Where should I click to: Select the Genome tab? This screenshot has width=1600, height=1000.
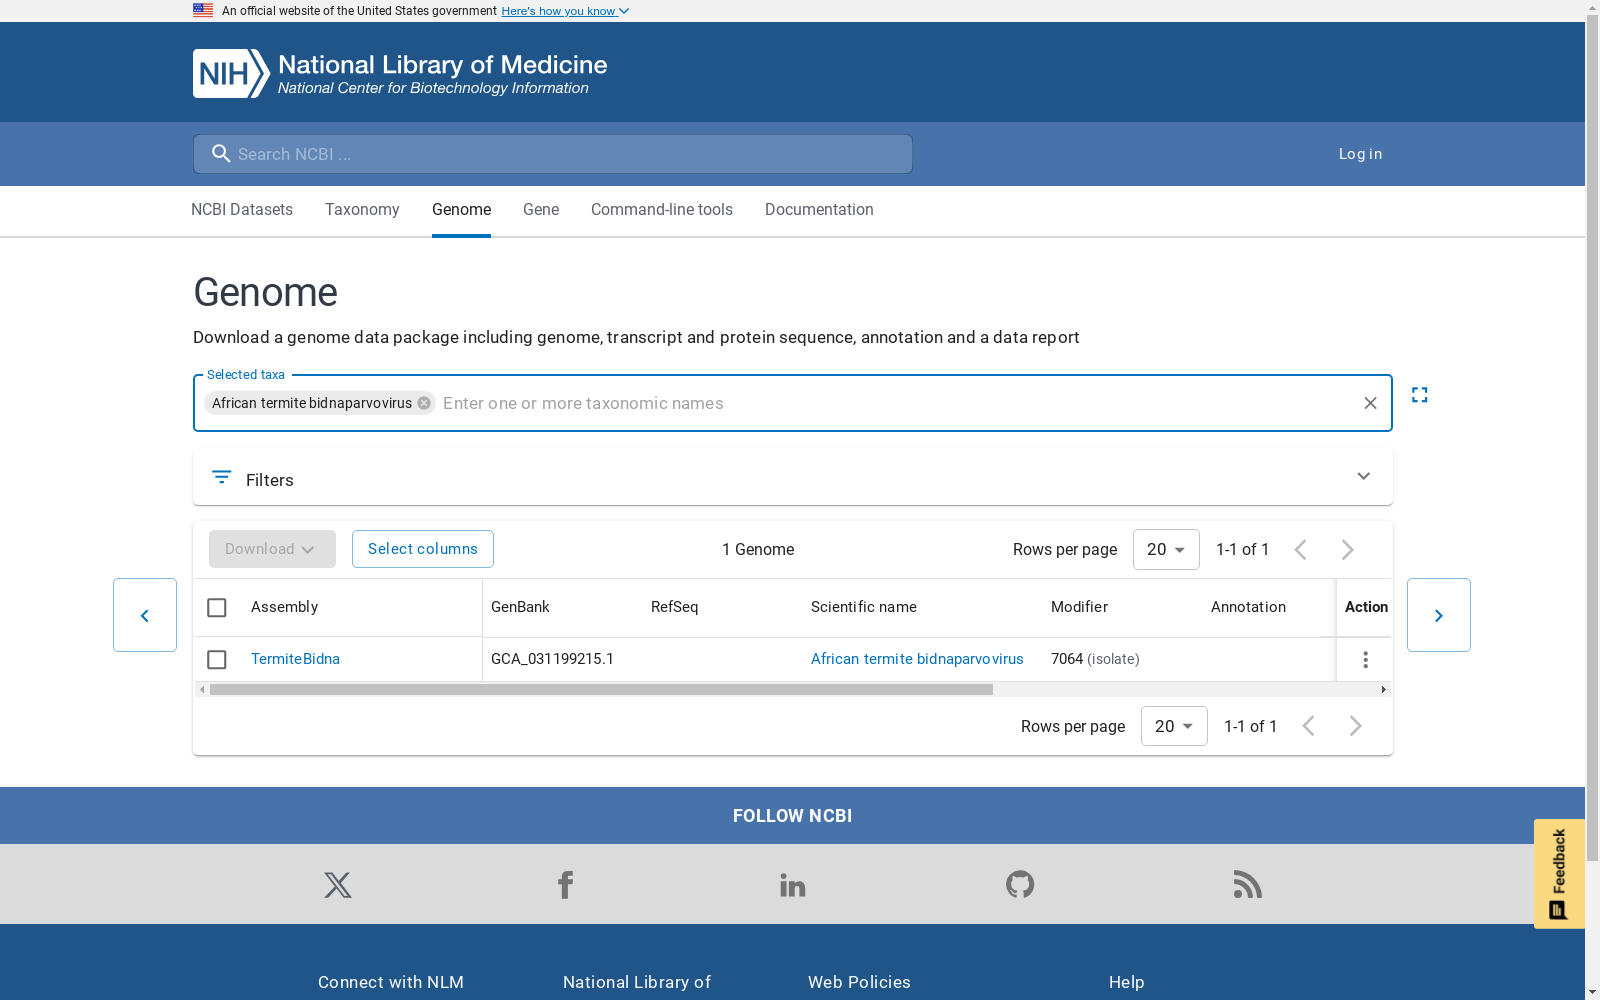461,210
